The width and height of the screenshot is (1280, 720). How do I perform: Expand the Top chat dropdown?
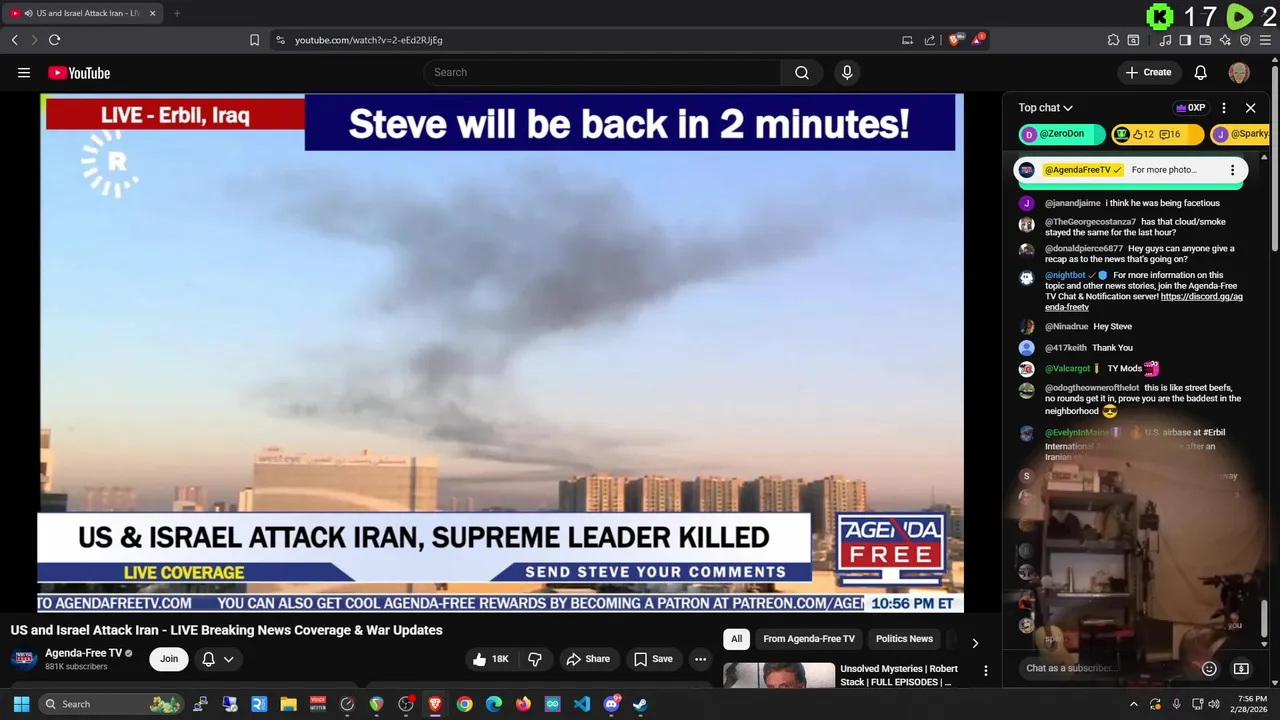click(1046, 108)
